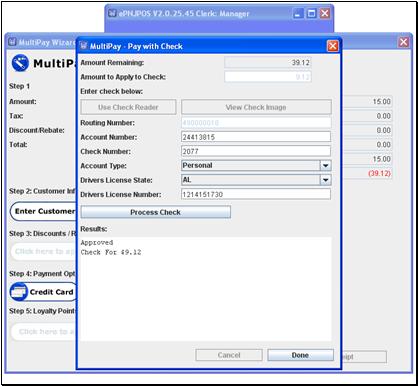Image resolution: width=418 pixels, height=386 pixels.
Task: Click the 'Amount:' label in wizard
Action: point(23,102)
